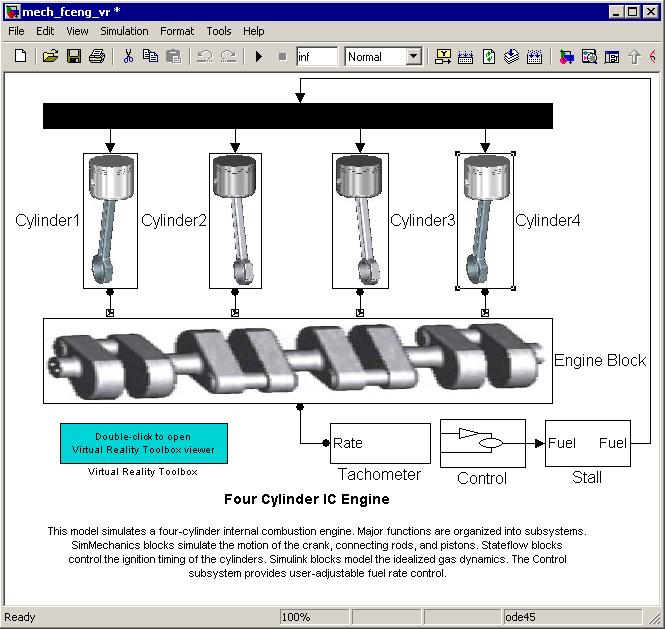The width and height of the screenshot is (665, 629).
Task: Print the model with the printer icon
Action: pos(97,56)
